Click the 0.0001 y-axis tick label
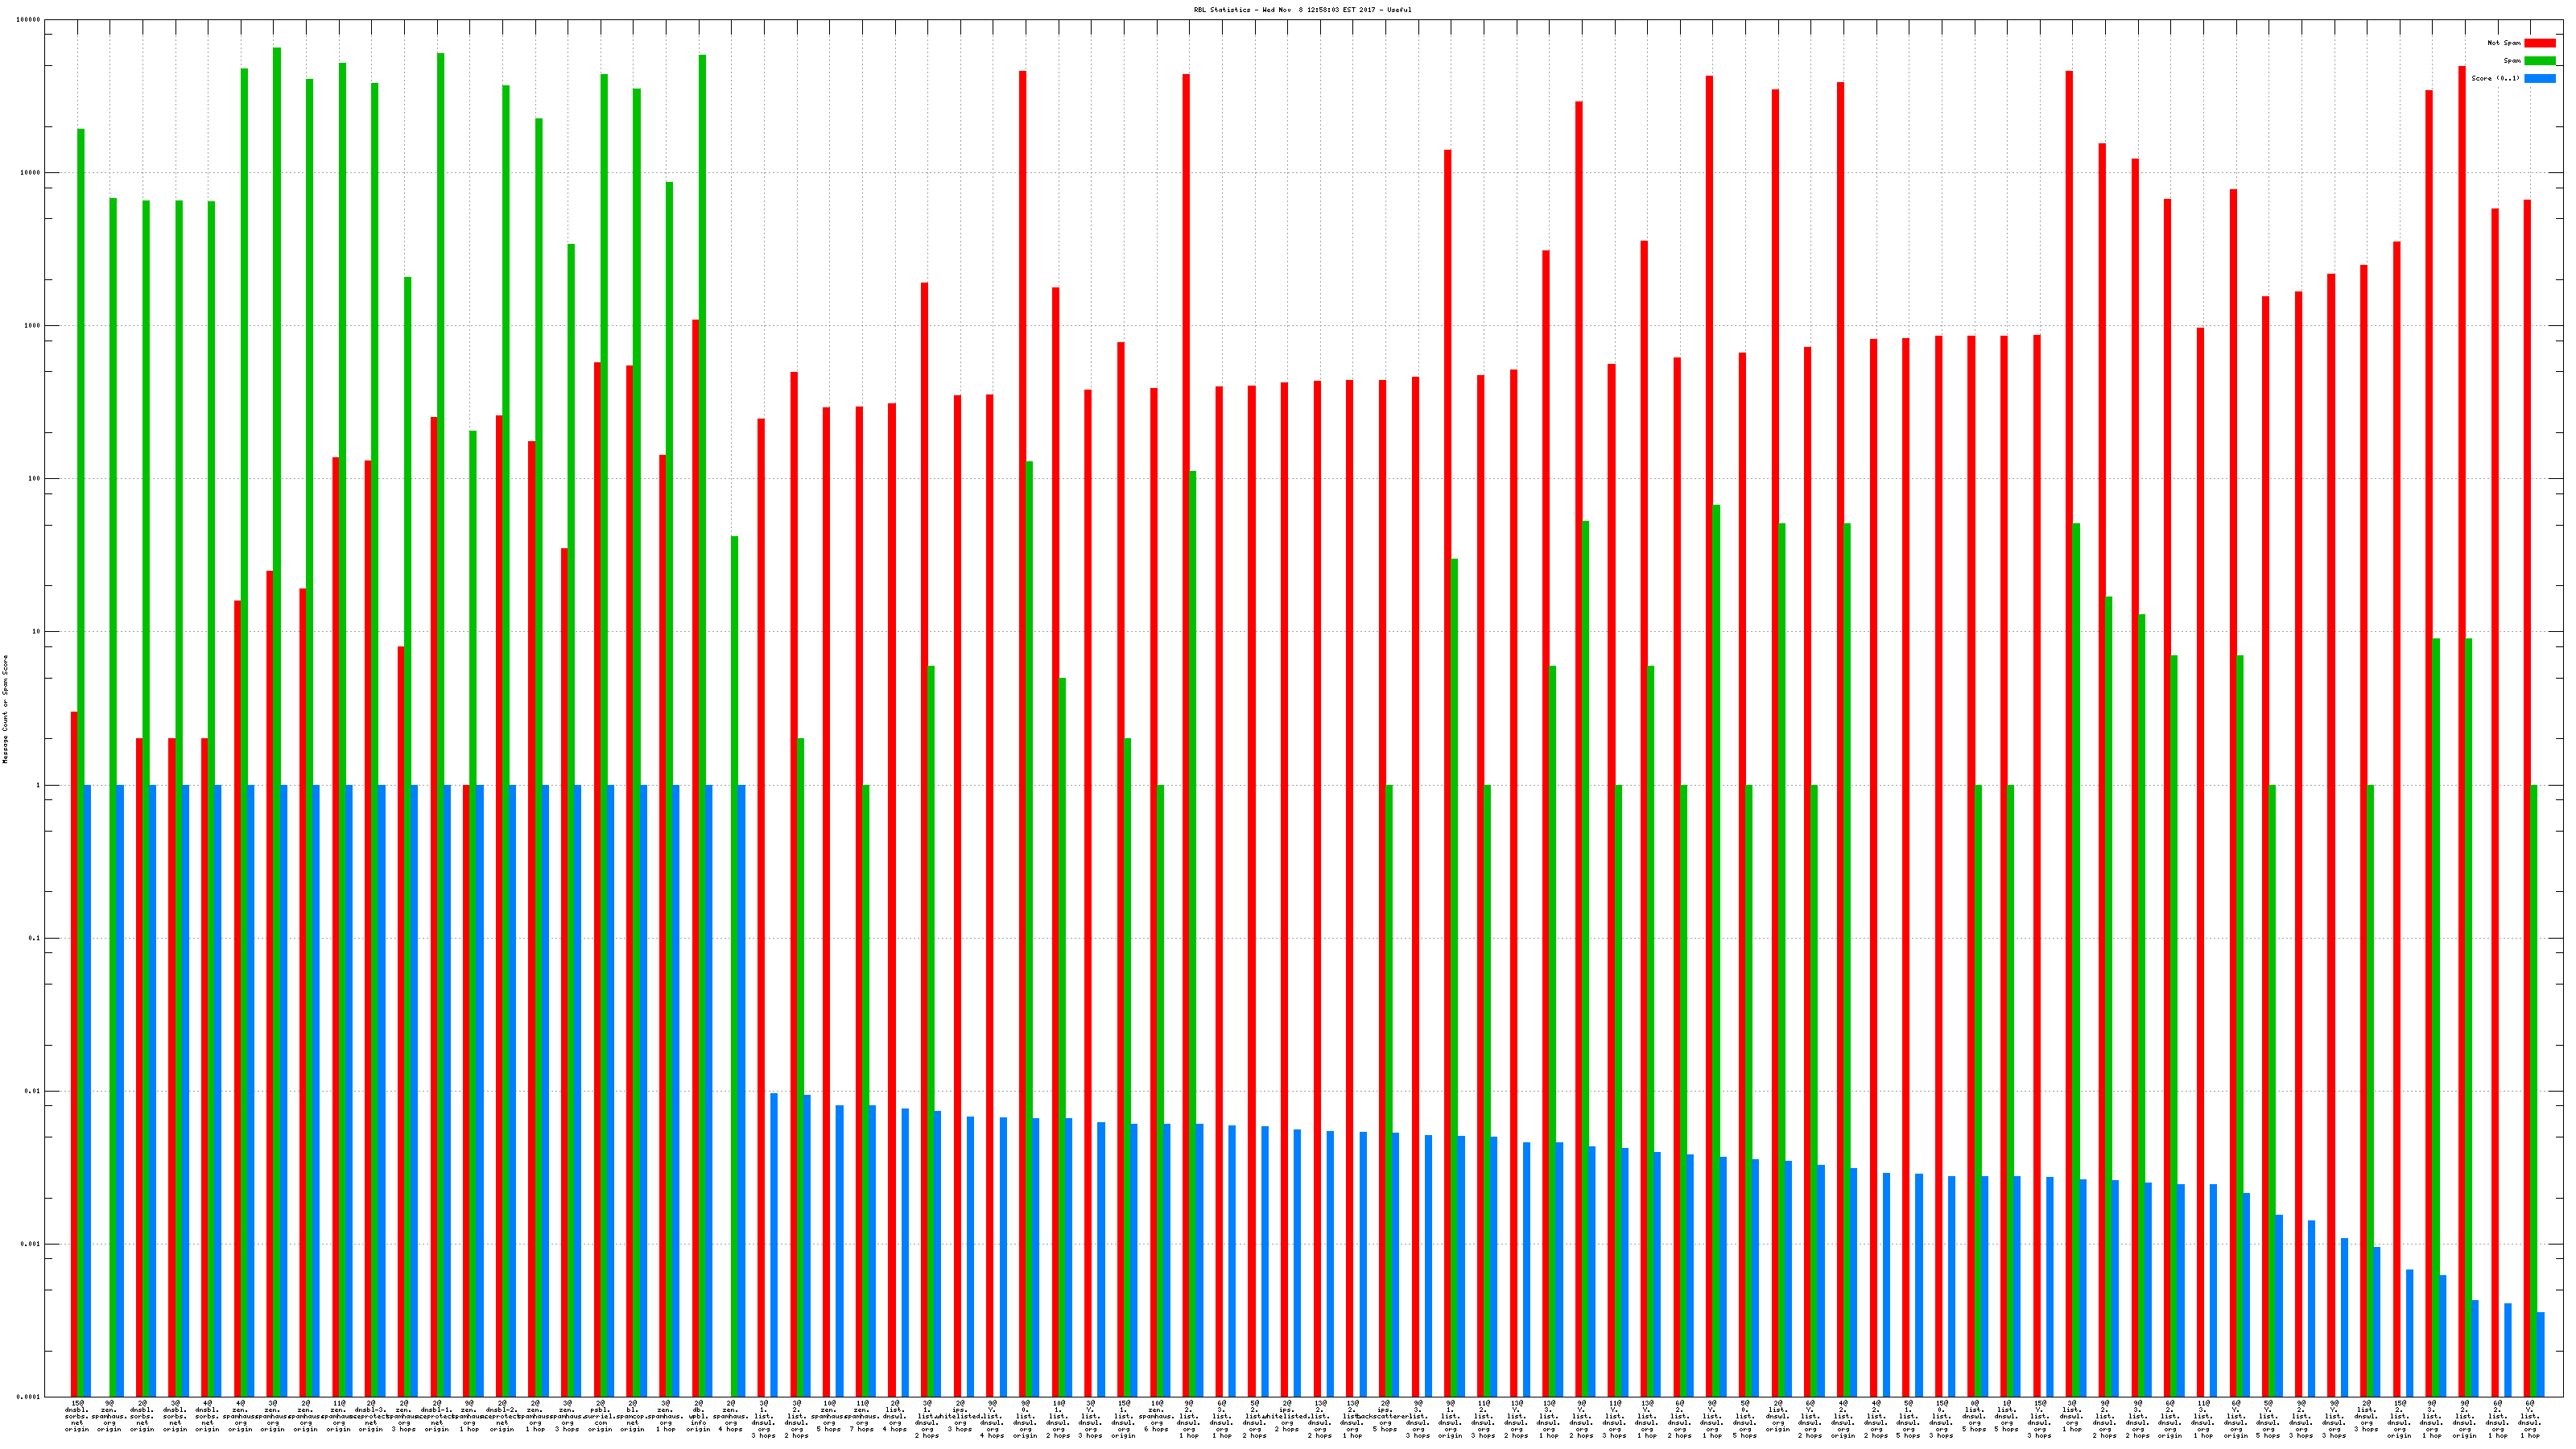The width and height of the screenshot is (2576, 1449). click(29, 1396)
